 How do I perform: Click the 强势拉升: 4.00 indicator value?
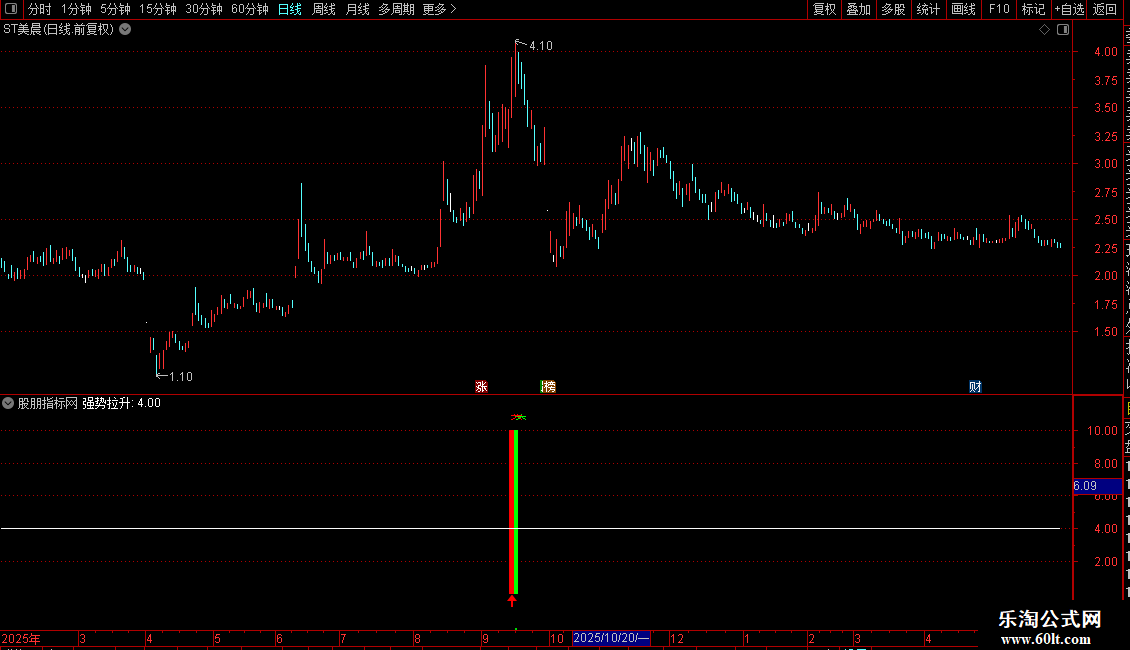point(122,404)
